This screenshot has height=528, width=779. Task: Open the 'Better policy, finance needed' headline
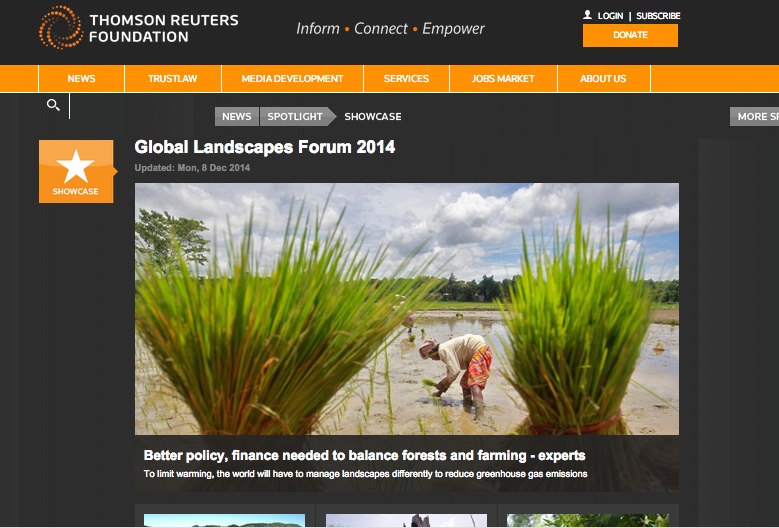(x=364, y=455)
